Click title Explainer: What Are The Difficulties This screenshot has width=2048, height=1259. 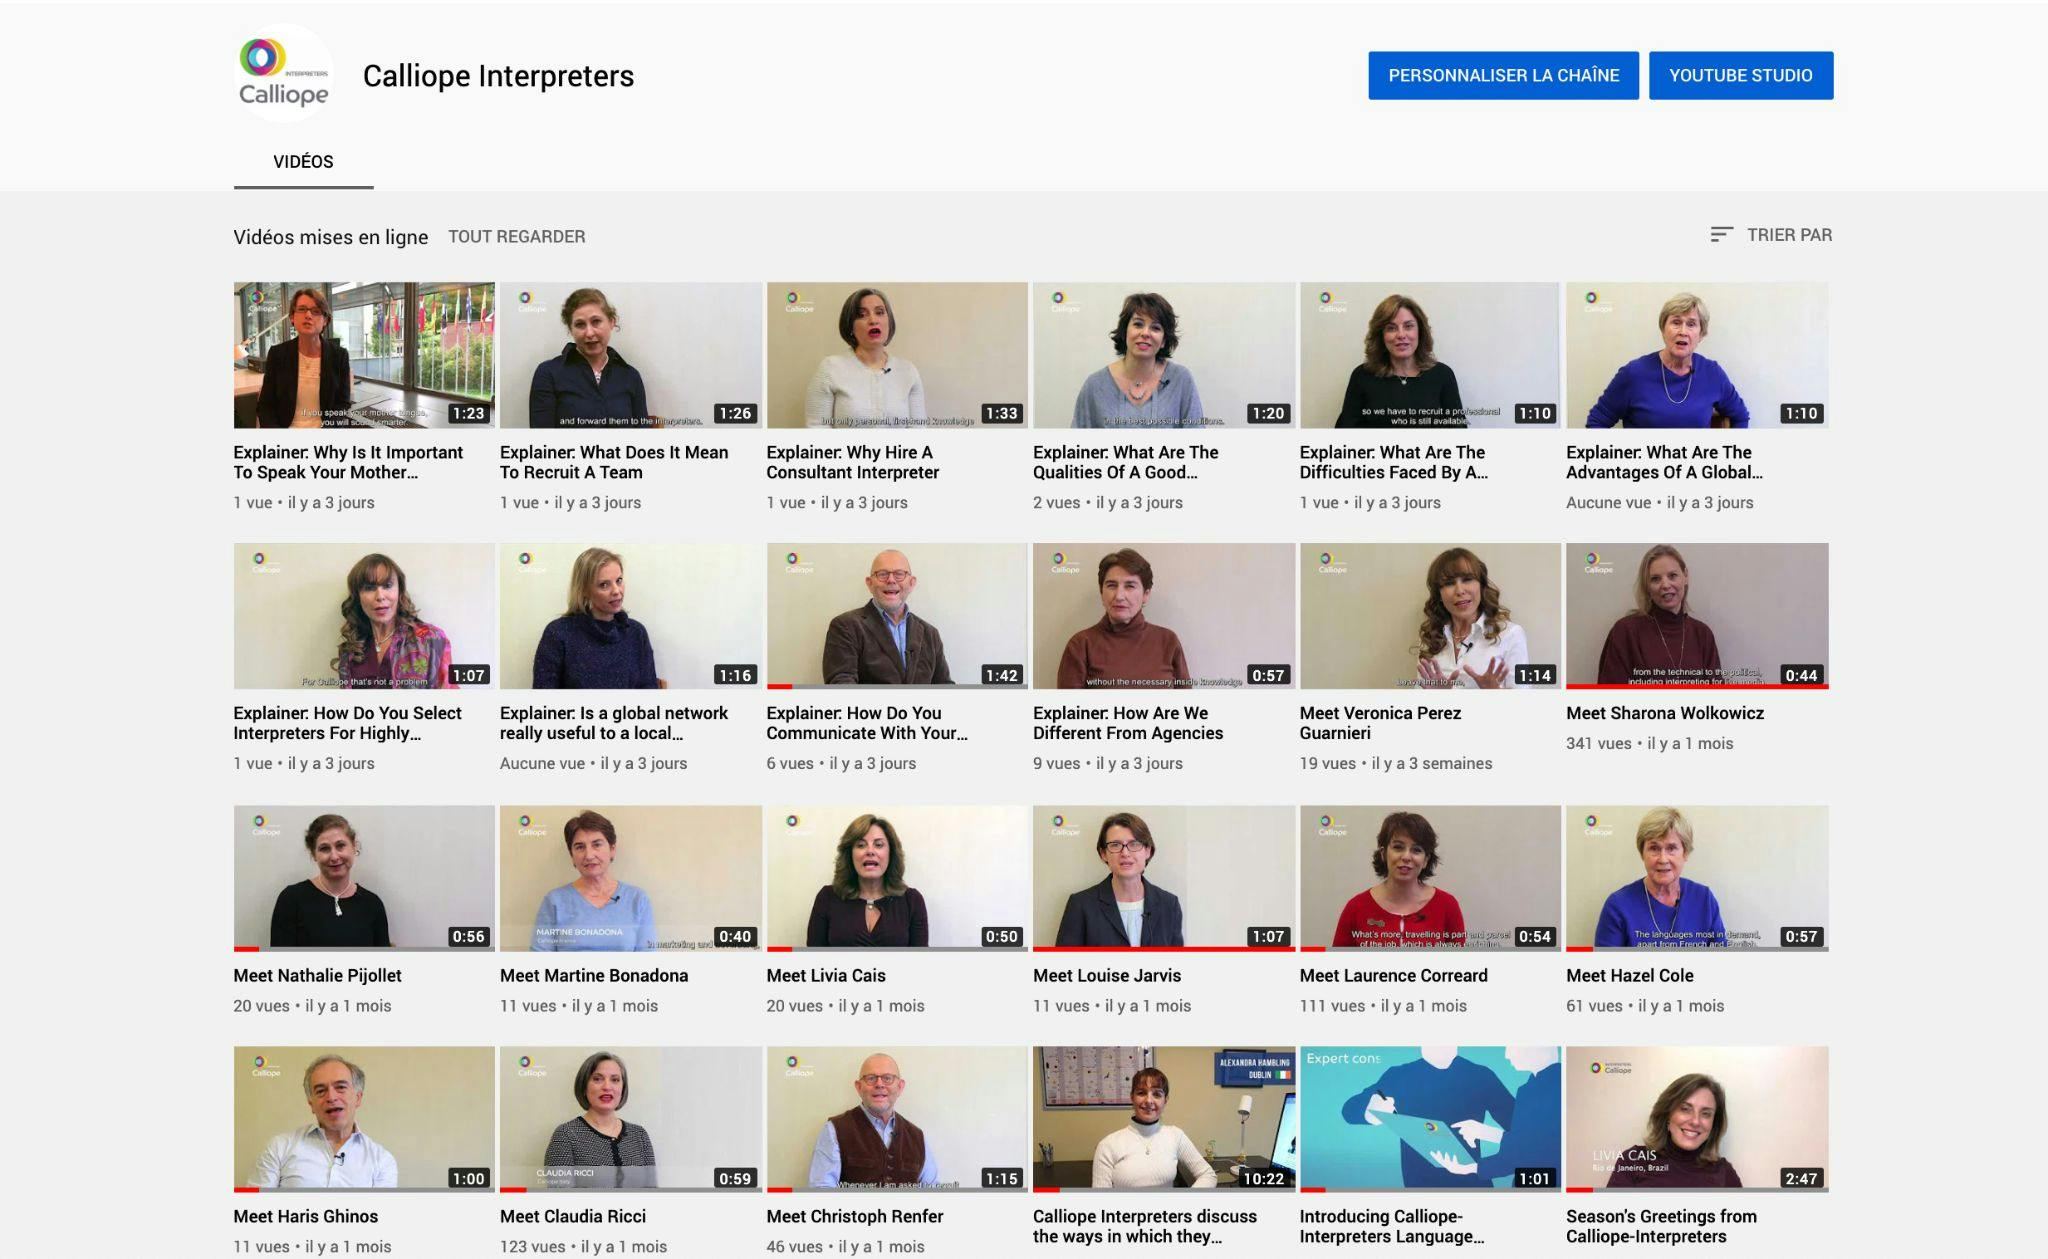(x=1394, y=462)
